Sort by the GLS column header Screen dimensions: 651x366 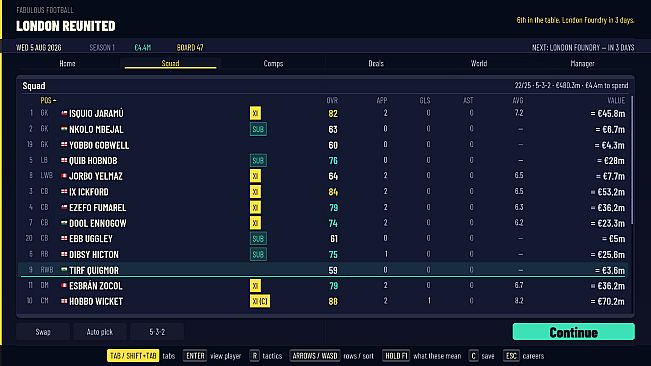pyautogui.click(x=425, y=100)
